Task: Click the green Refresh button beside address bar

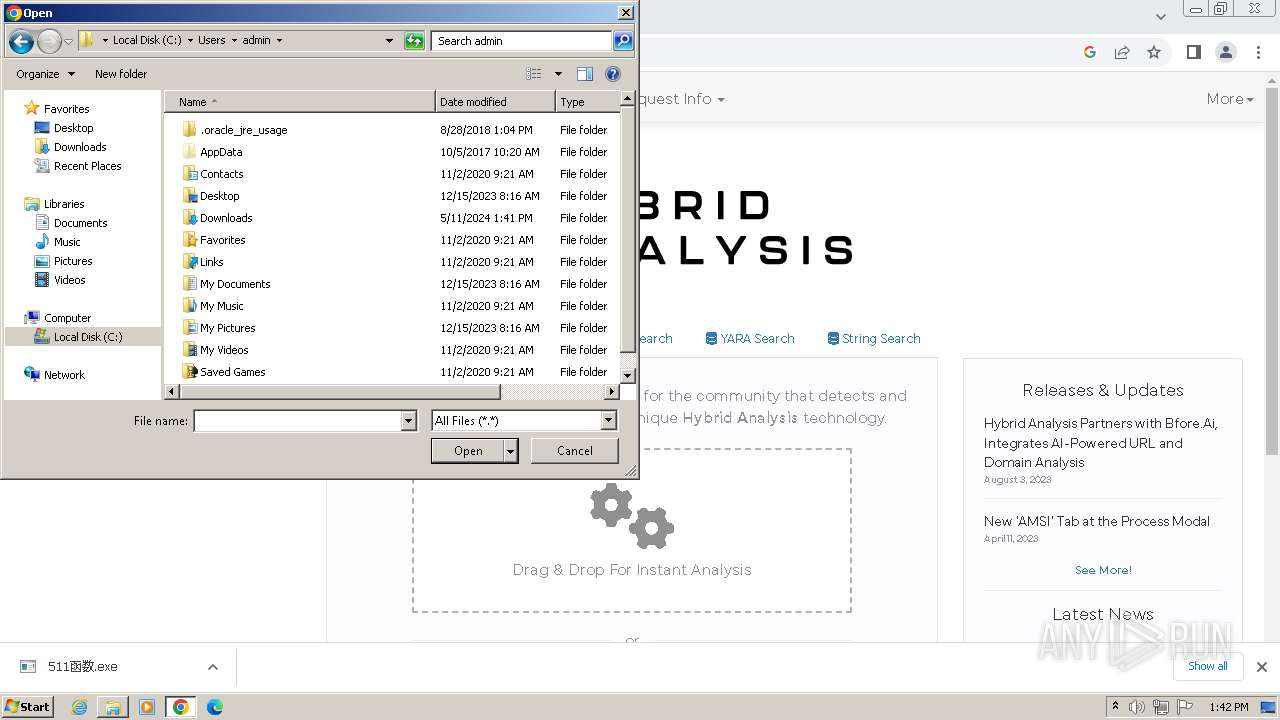Action: pos(414,41)
